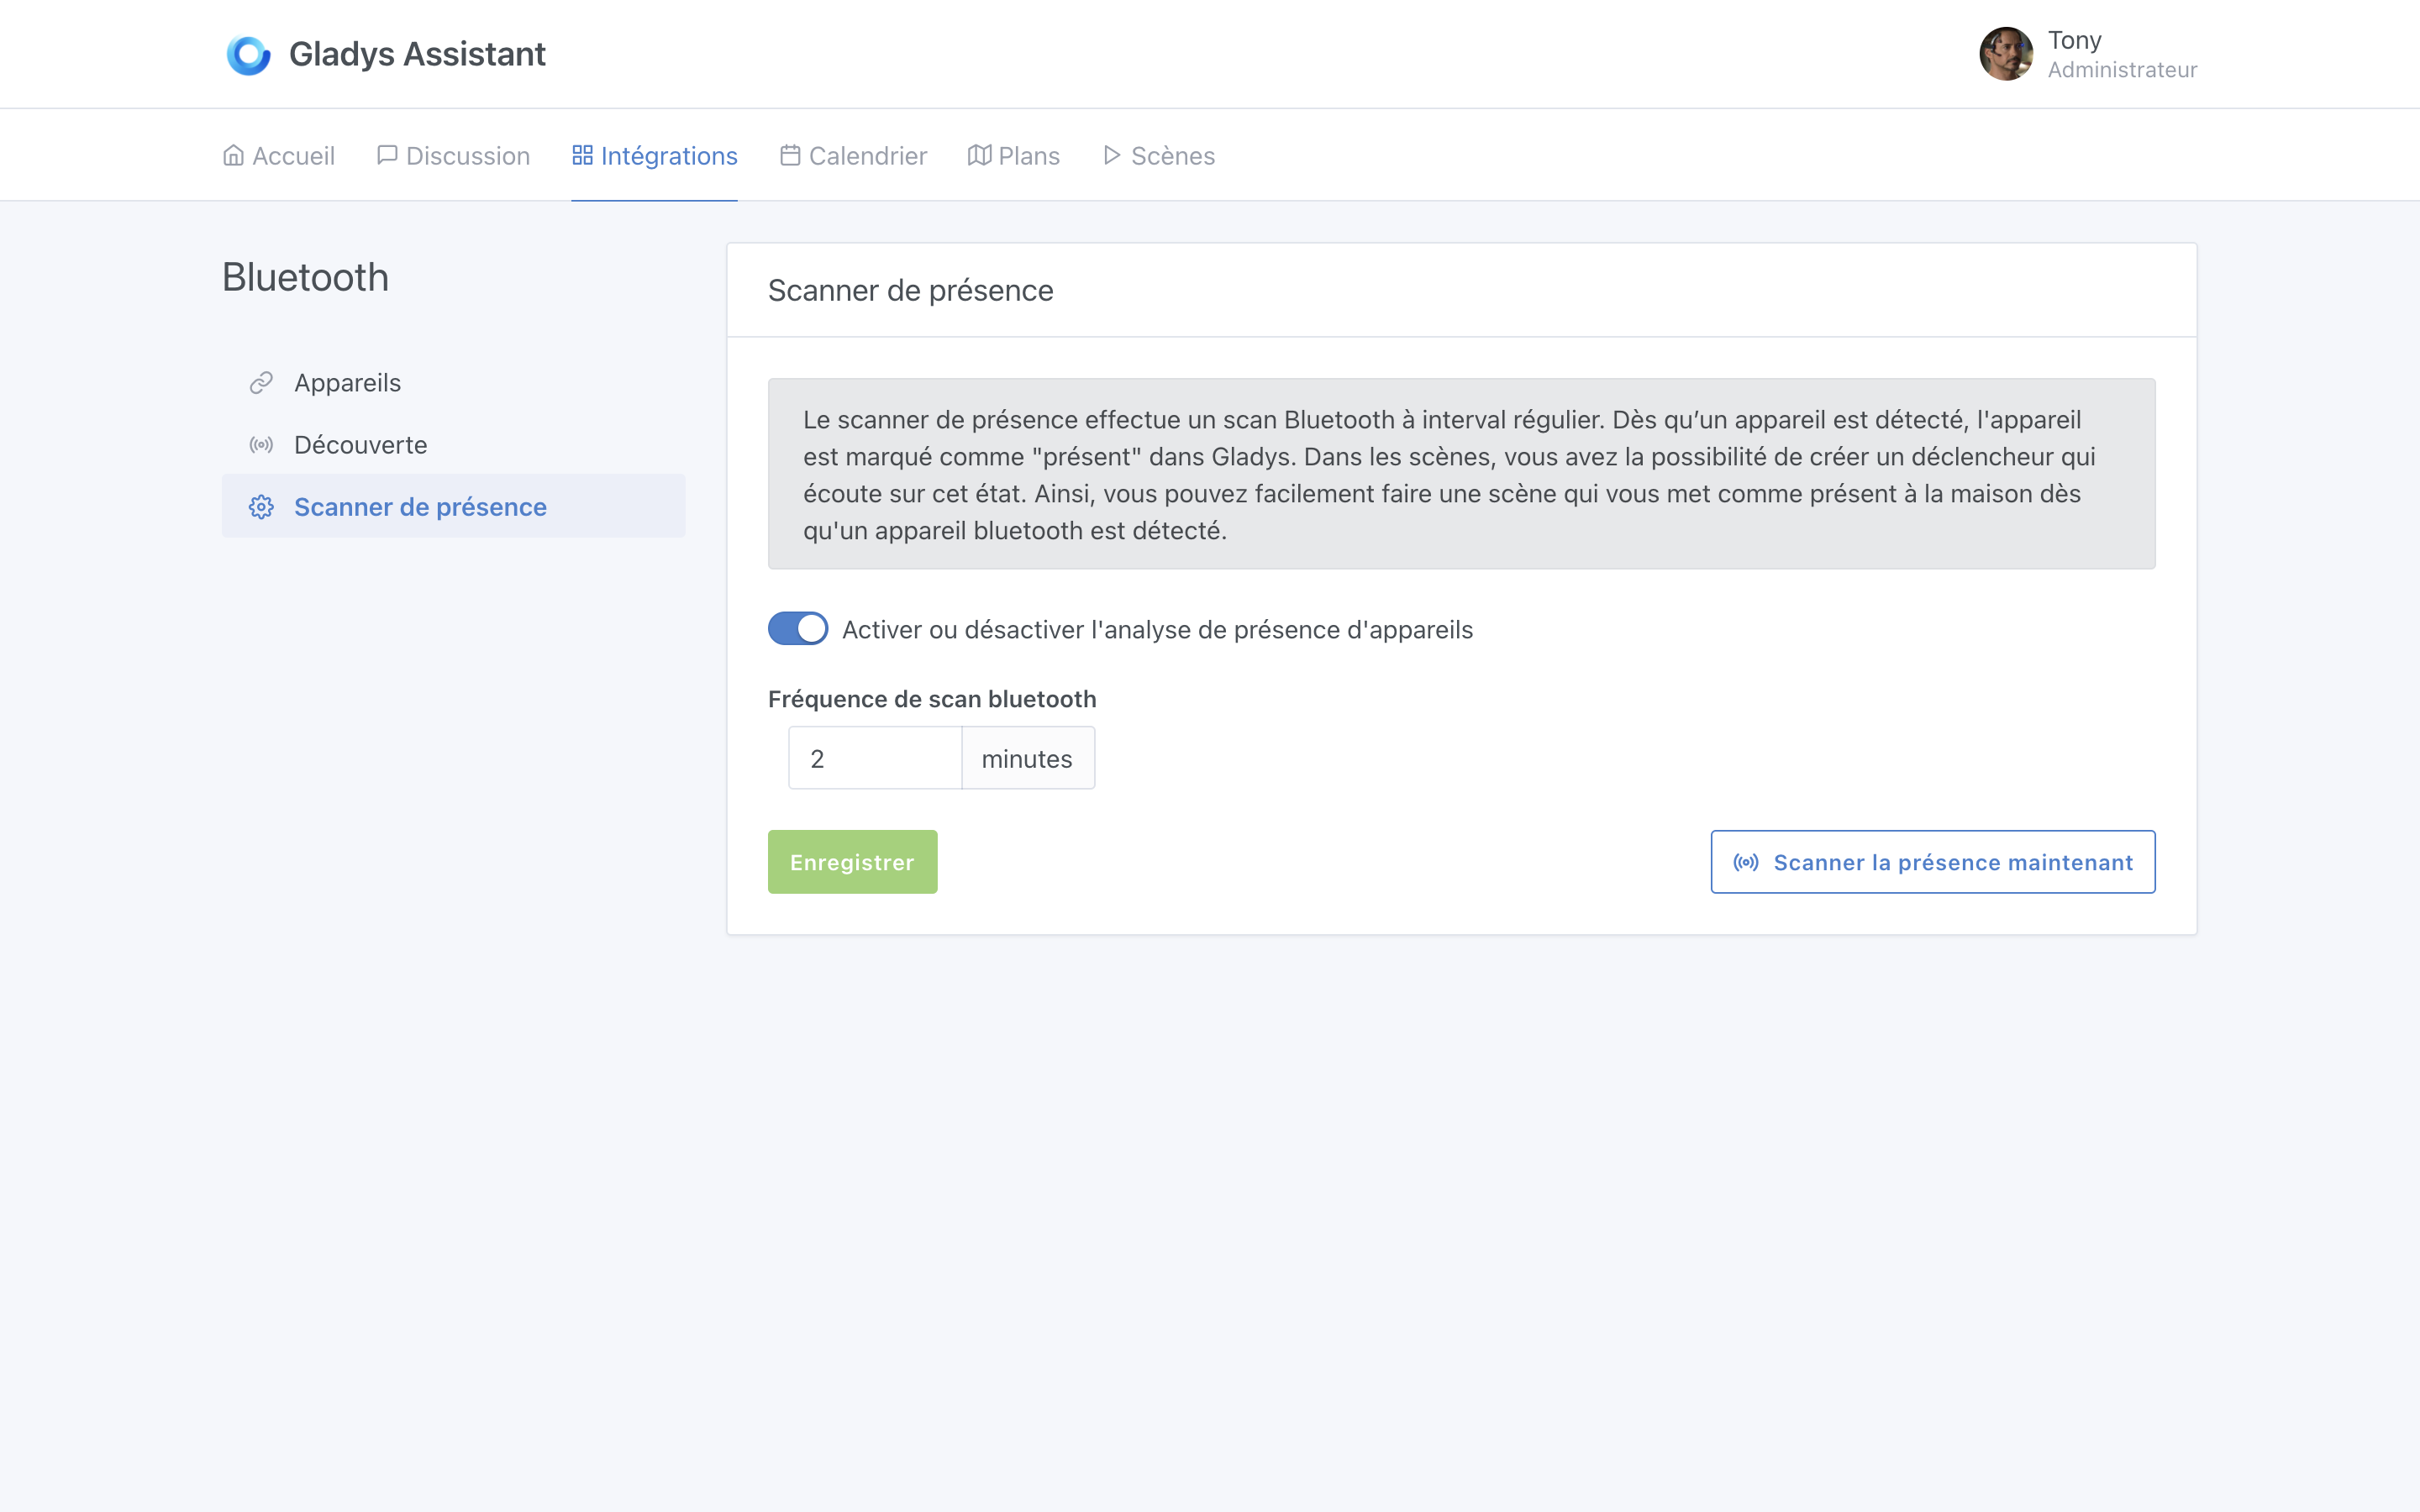Click the Enregistrer button
Viewport: 2420px width, 1512px height.
click(x=852, y=861)
